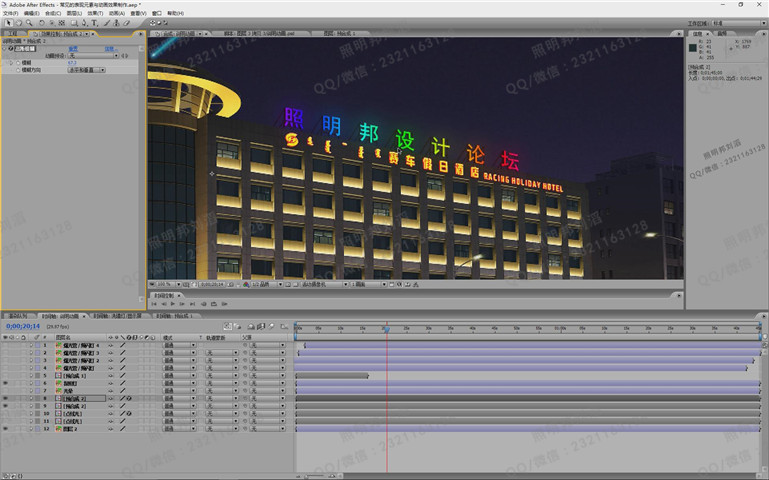This screenshot has width=769, height=480.
Task: Toggle visibility eye of layer 12
Action: 5,429
